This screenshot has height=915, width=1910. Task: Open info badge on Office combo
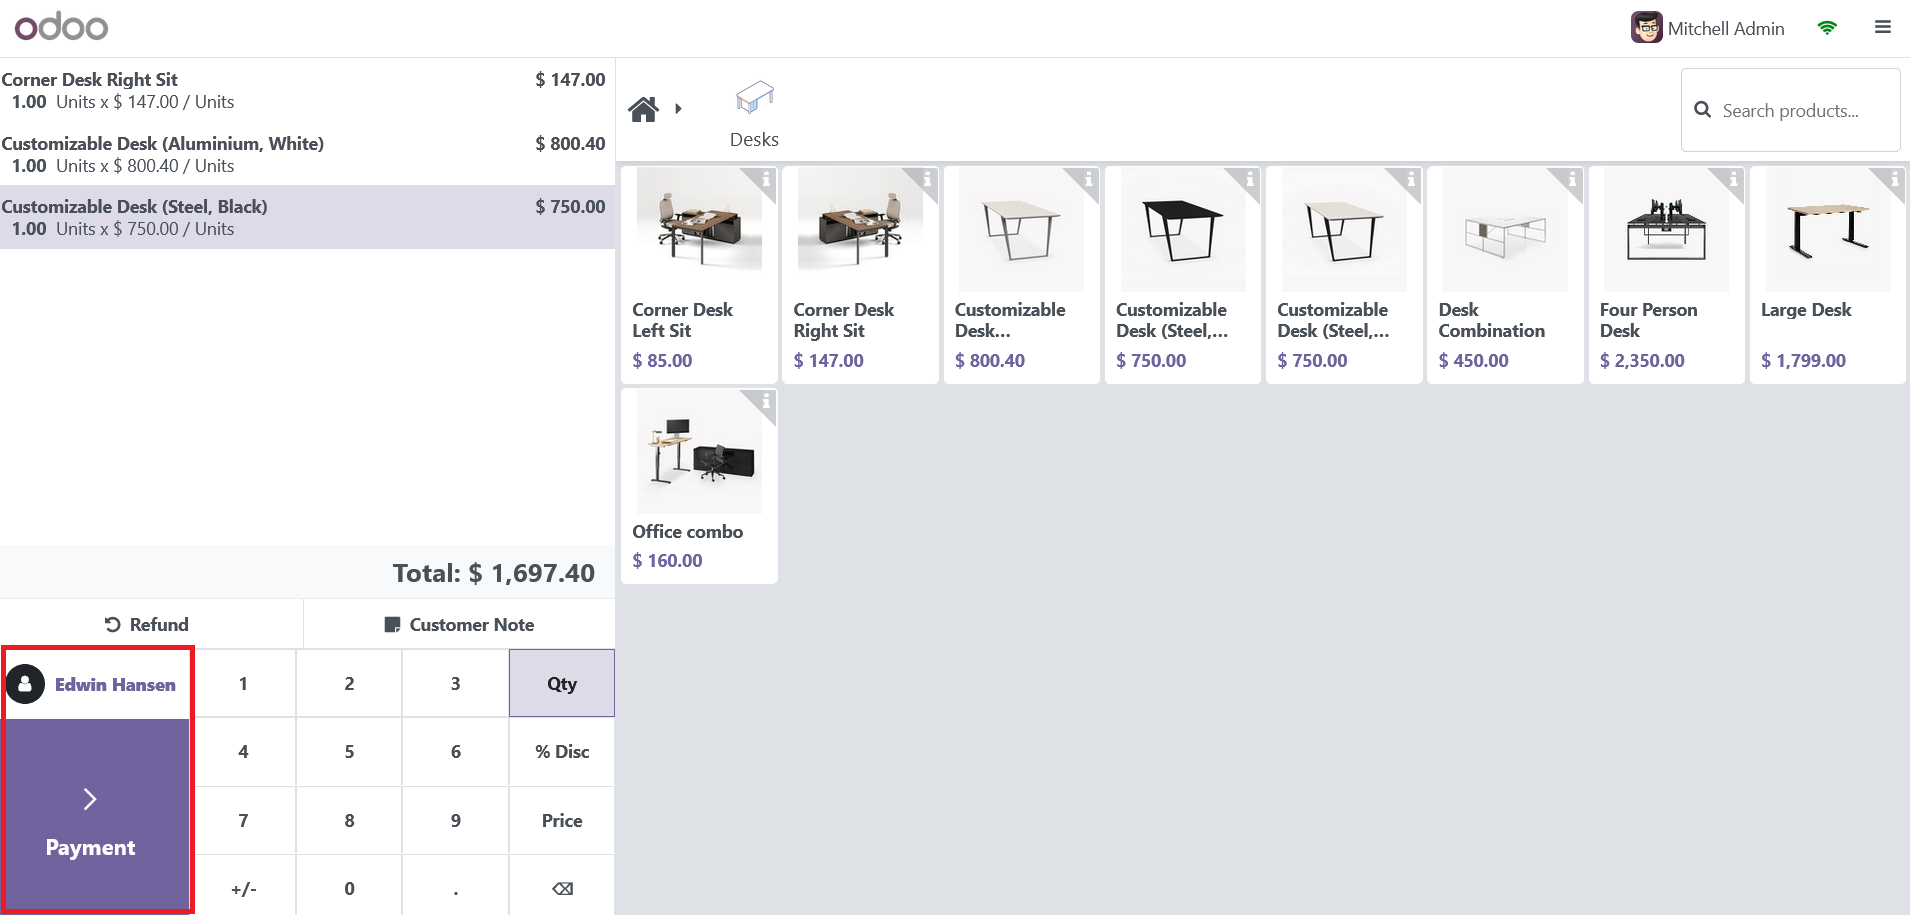pos(766,402)
